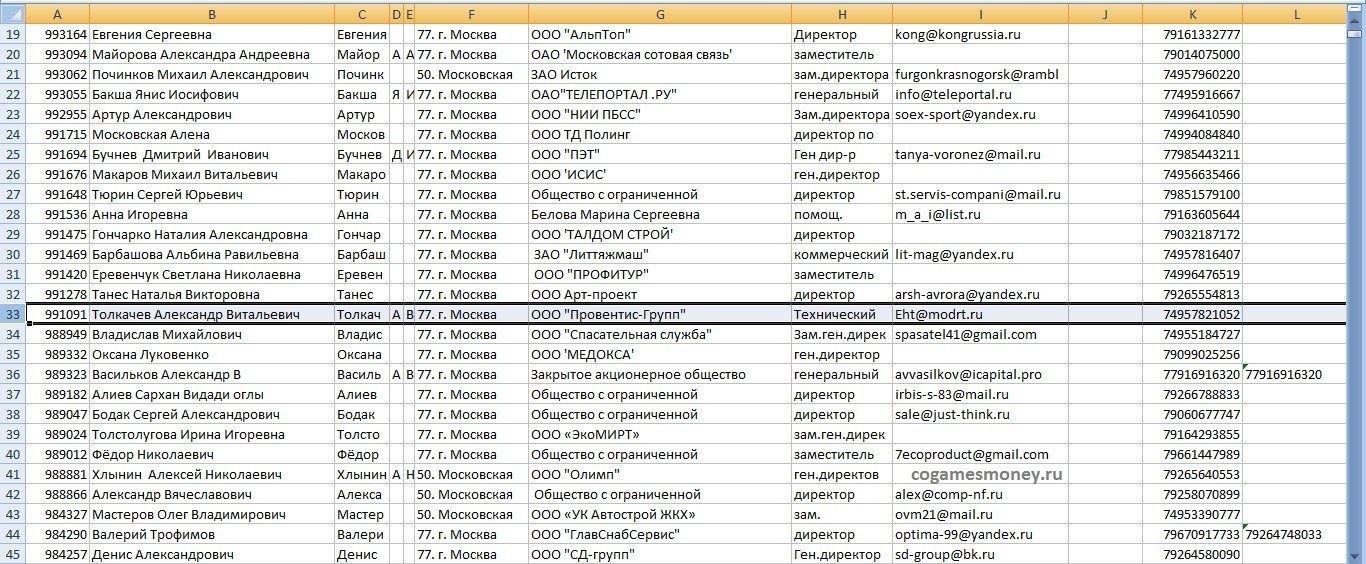Click cell ООО «УК Автострой ЖКХ»

click(x=660, y=514)
